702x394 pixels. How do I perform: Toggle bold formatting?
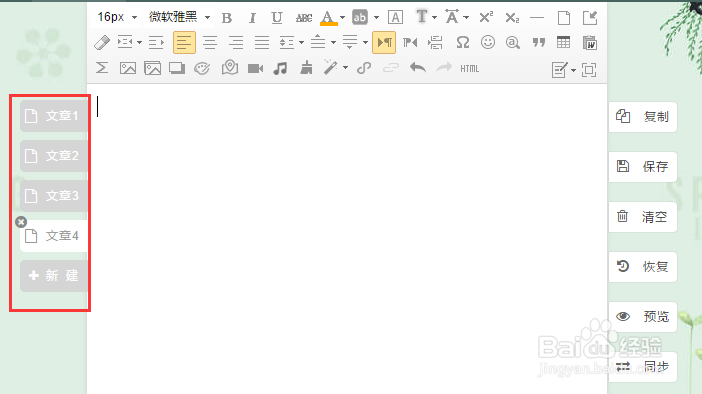coord(227,18)
